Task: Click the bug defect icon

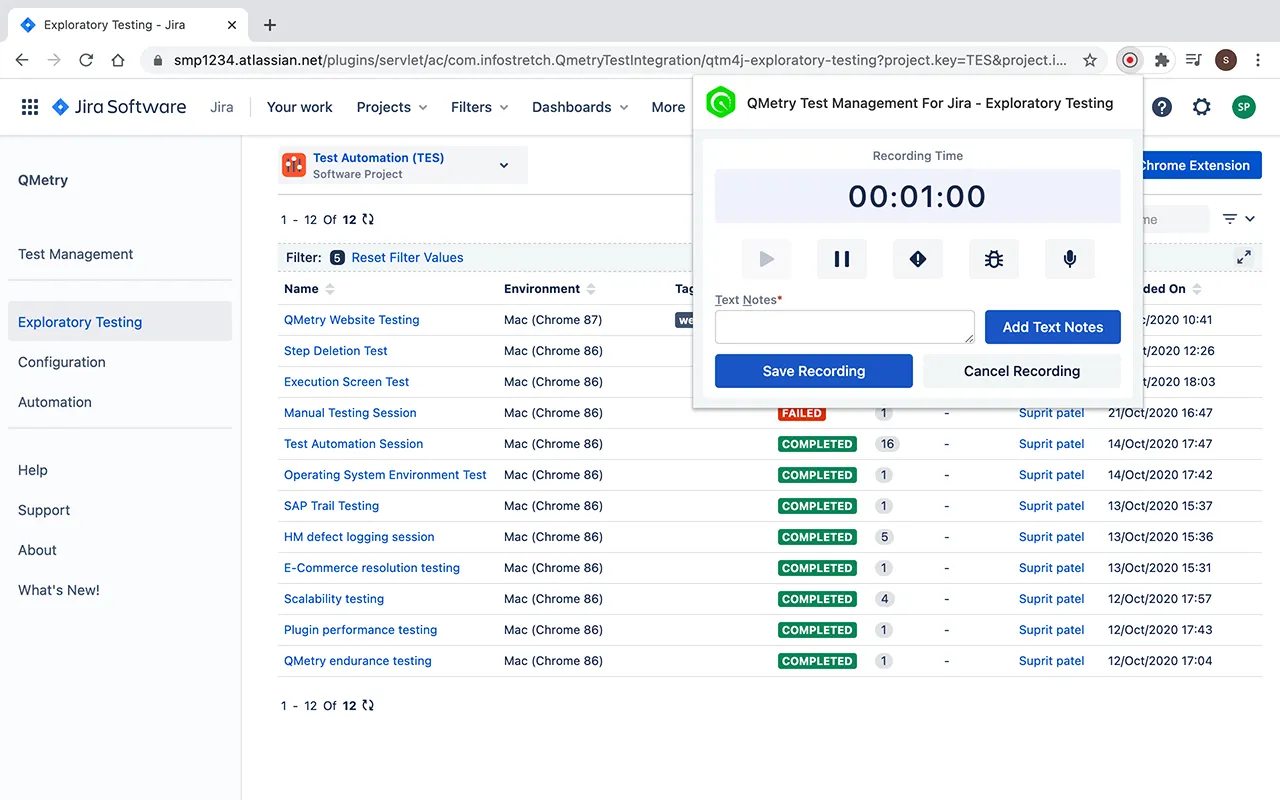Action: [994, 259]
